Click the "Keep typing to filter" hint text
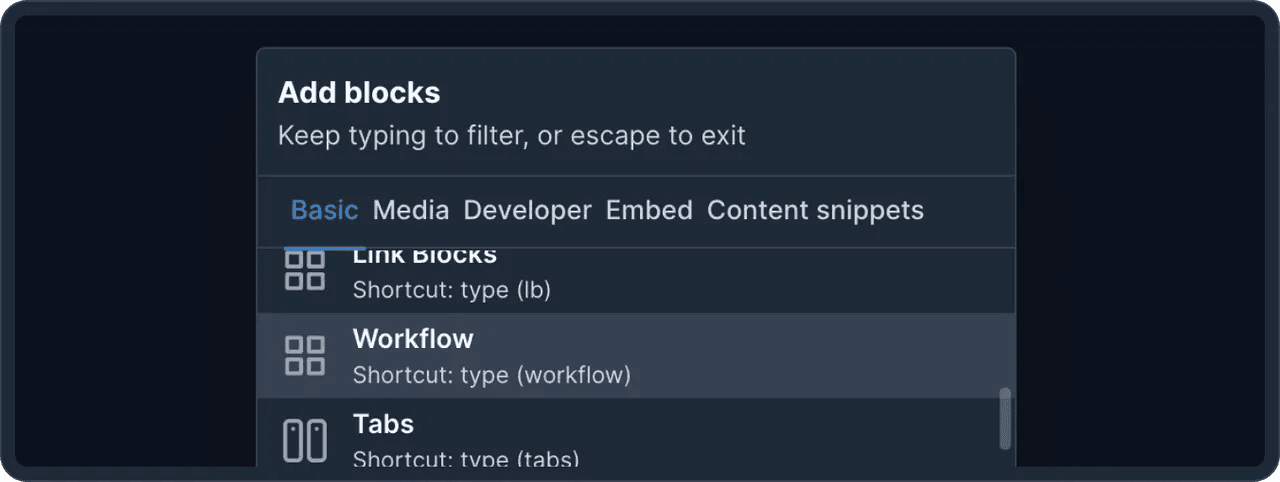Screen dimensions: 1280x482 click(x=511, y=135)
